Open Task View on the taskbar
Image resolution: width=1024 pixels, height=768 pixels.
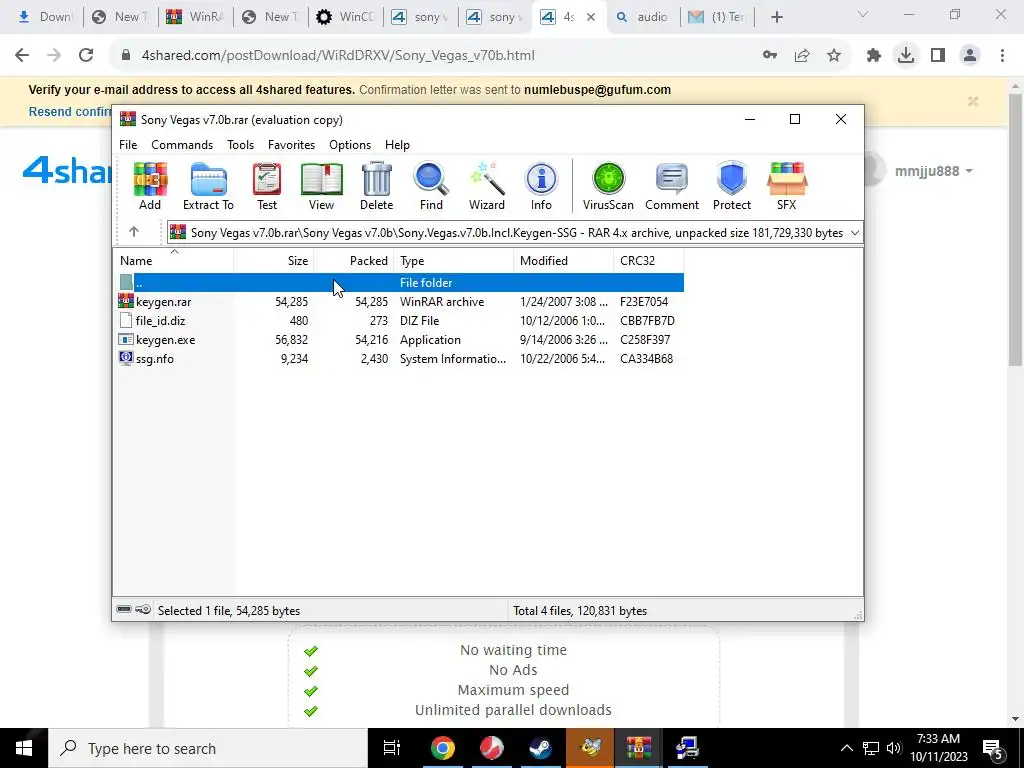click(x=392, y=748)
